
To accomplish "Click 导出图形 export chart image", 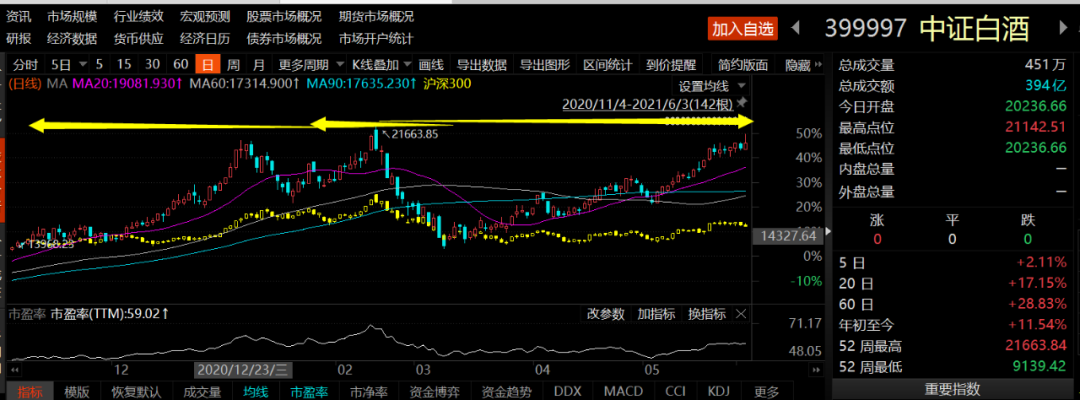I will click(x=545, y=65).
